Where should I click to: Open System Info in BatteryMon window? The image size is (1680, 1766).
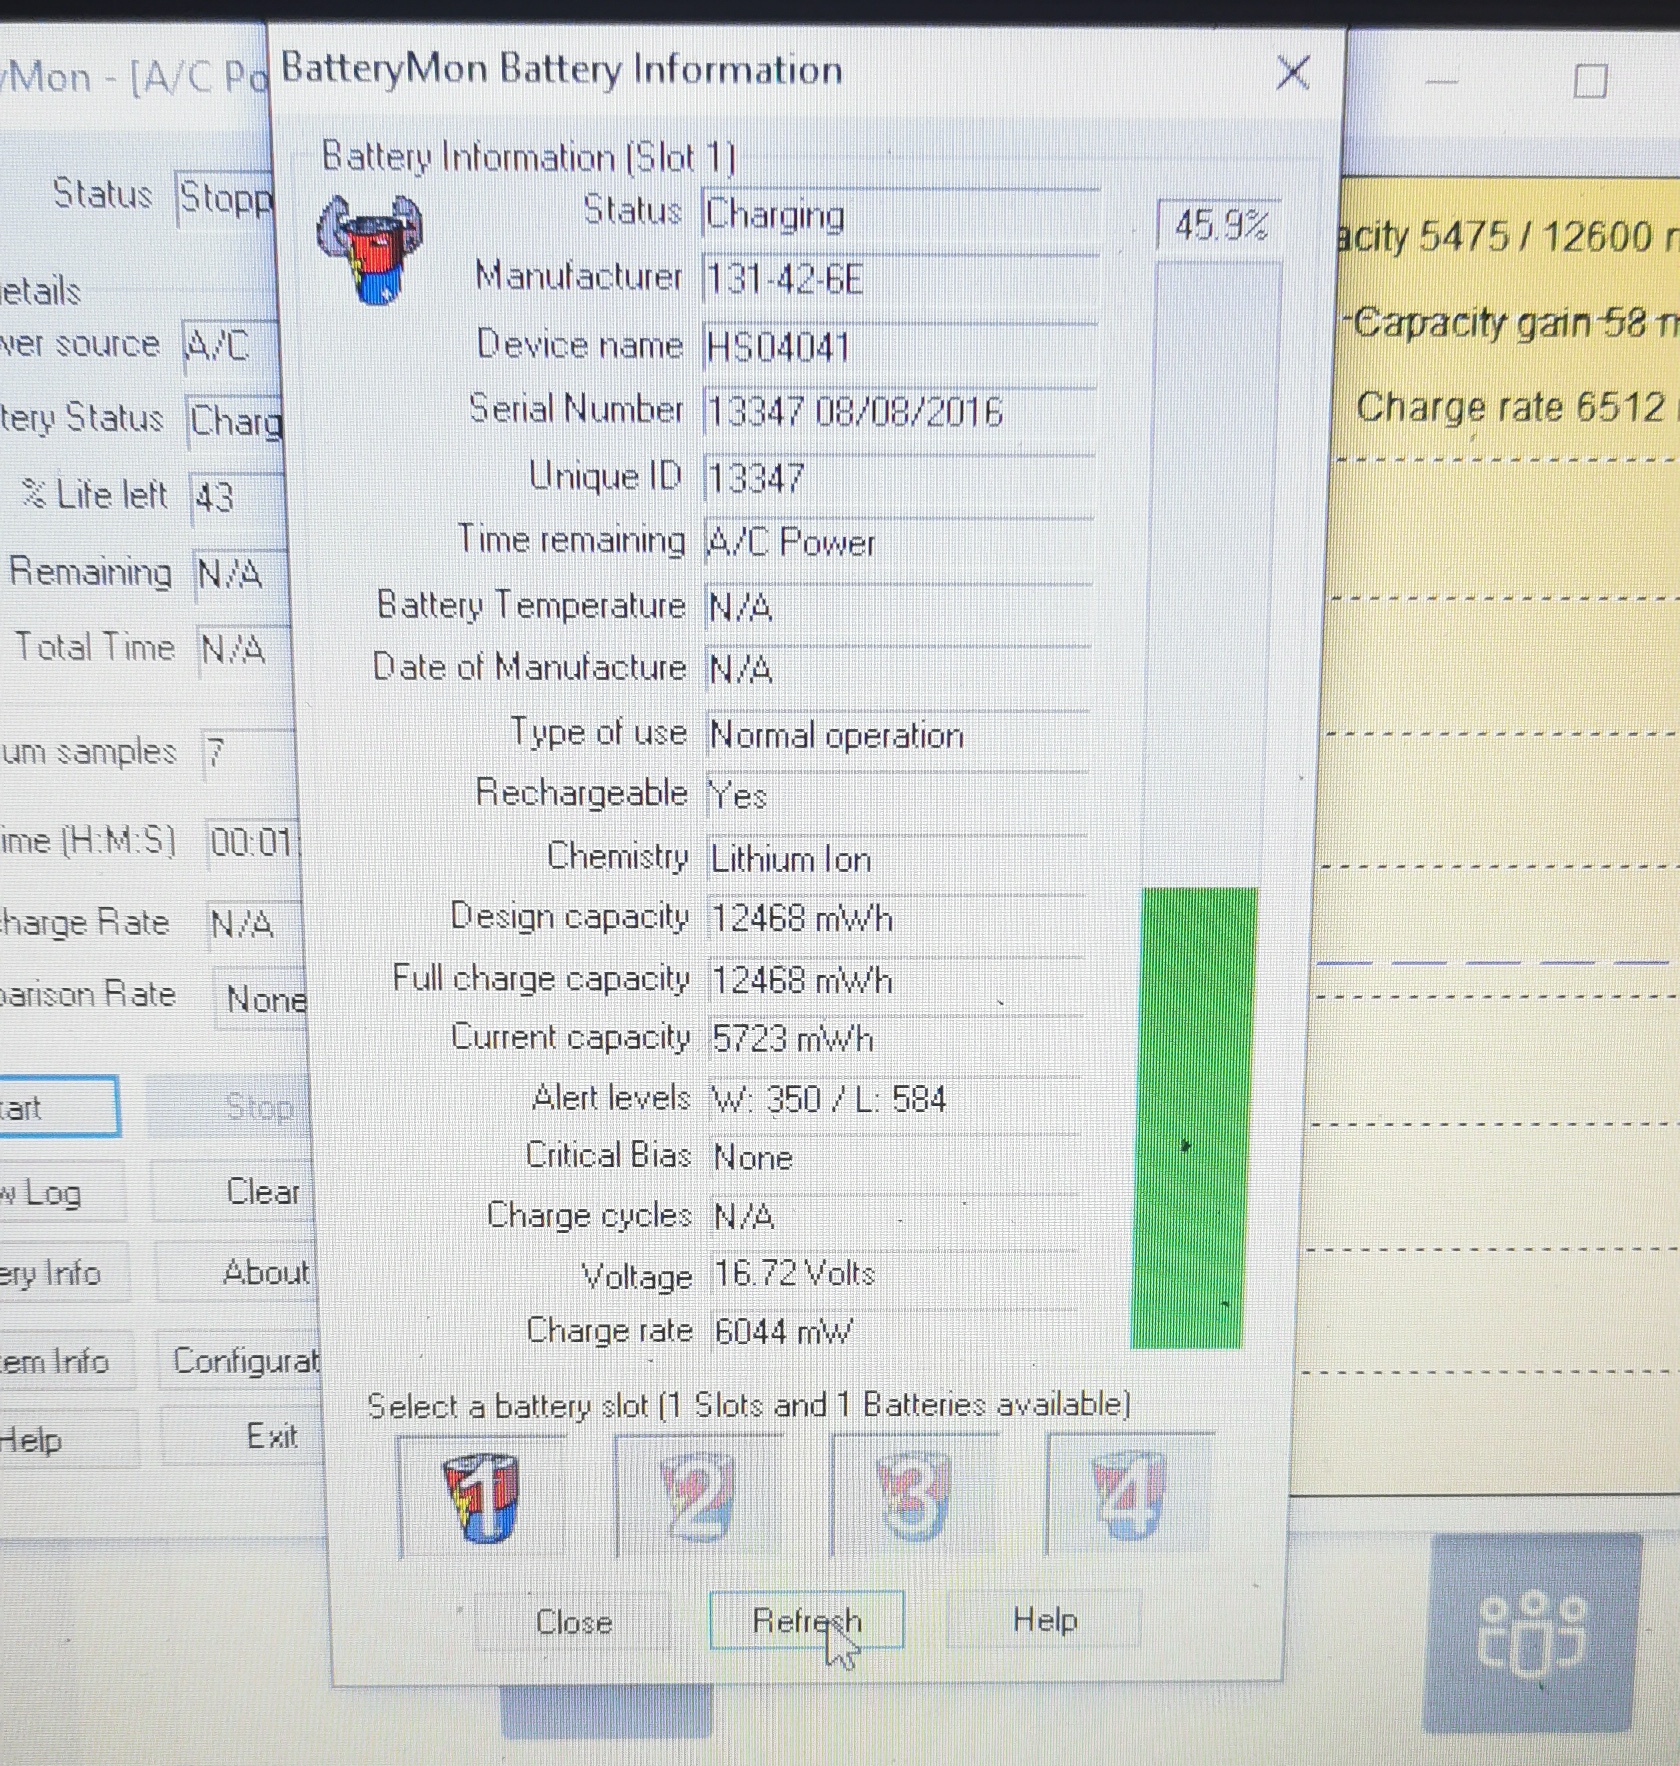tap(66, 1361)
